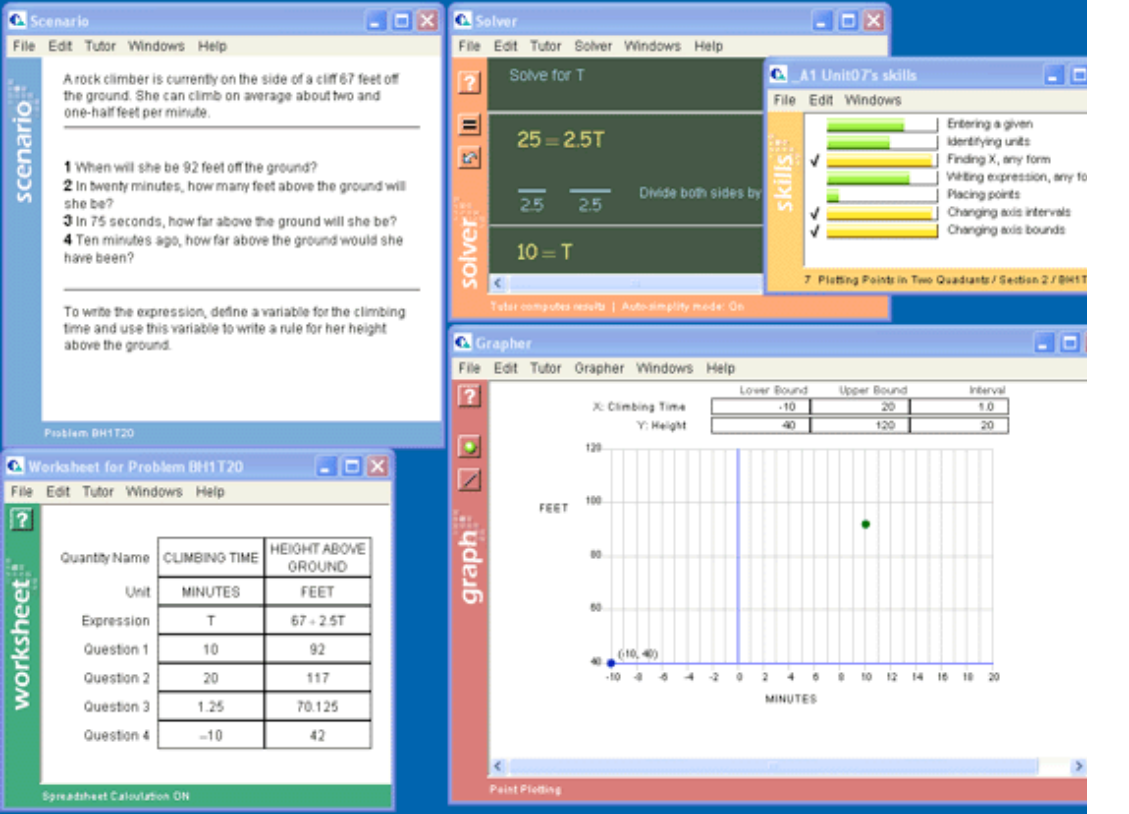
Task: Click the X Climbing Time interval field
Action: point(959,407)
